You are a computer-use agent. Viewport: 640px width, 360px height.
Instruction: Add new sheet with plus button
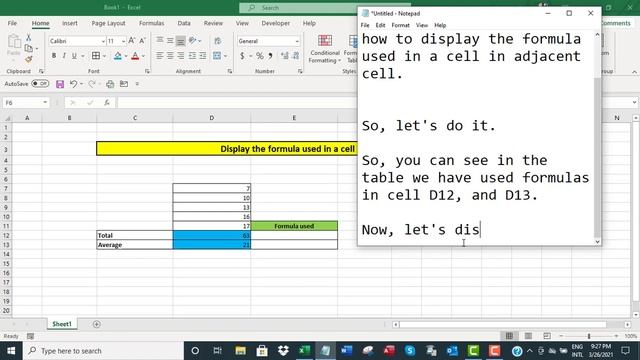point(96,324)
